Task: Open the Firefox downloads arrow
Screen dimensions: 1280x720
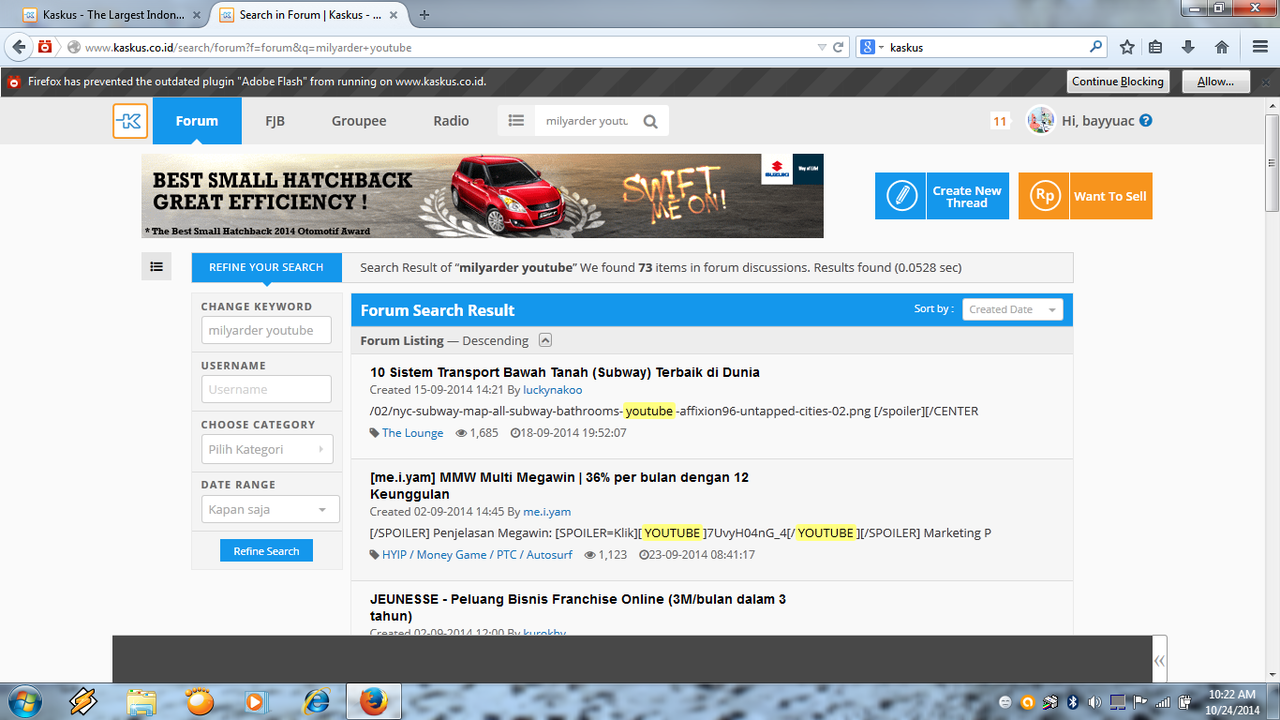Action: 1188,47
